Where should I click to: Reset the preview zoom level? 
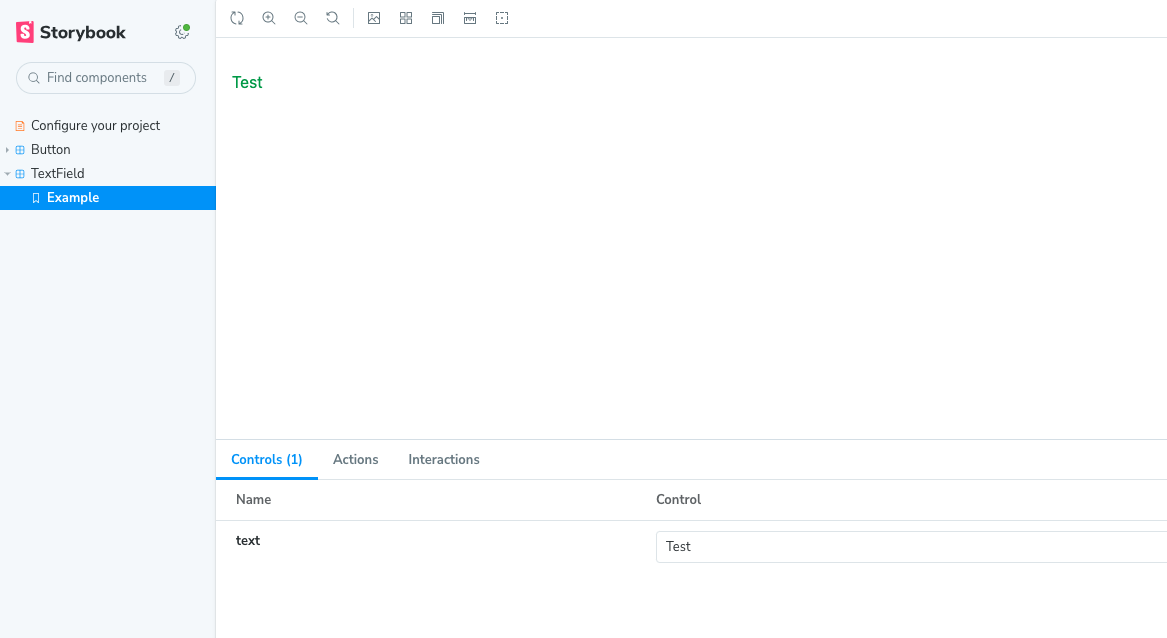[333, 18]
